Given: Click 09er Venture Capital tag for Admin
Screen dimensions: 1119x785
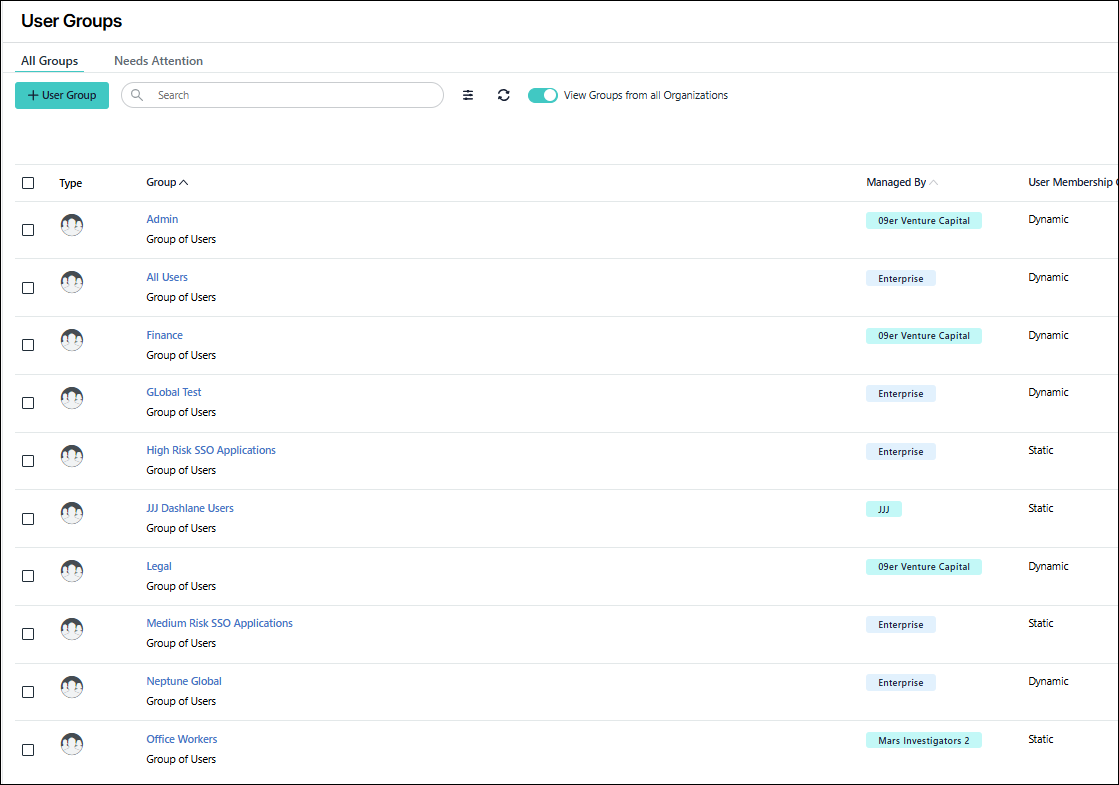Looking at the screenshot, I should click(x=923, y=221).
